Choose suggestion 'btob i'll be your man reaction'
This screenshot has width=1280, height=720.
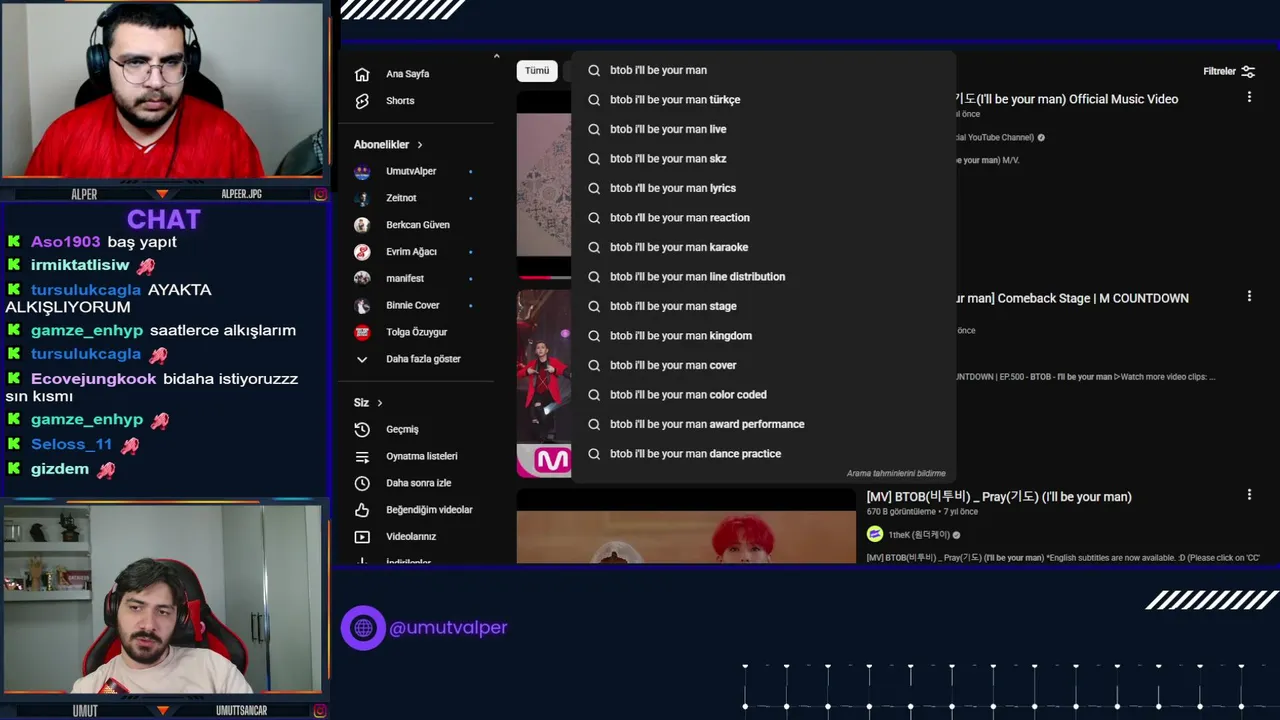tap(763, 218)
